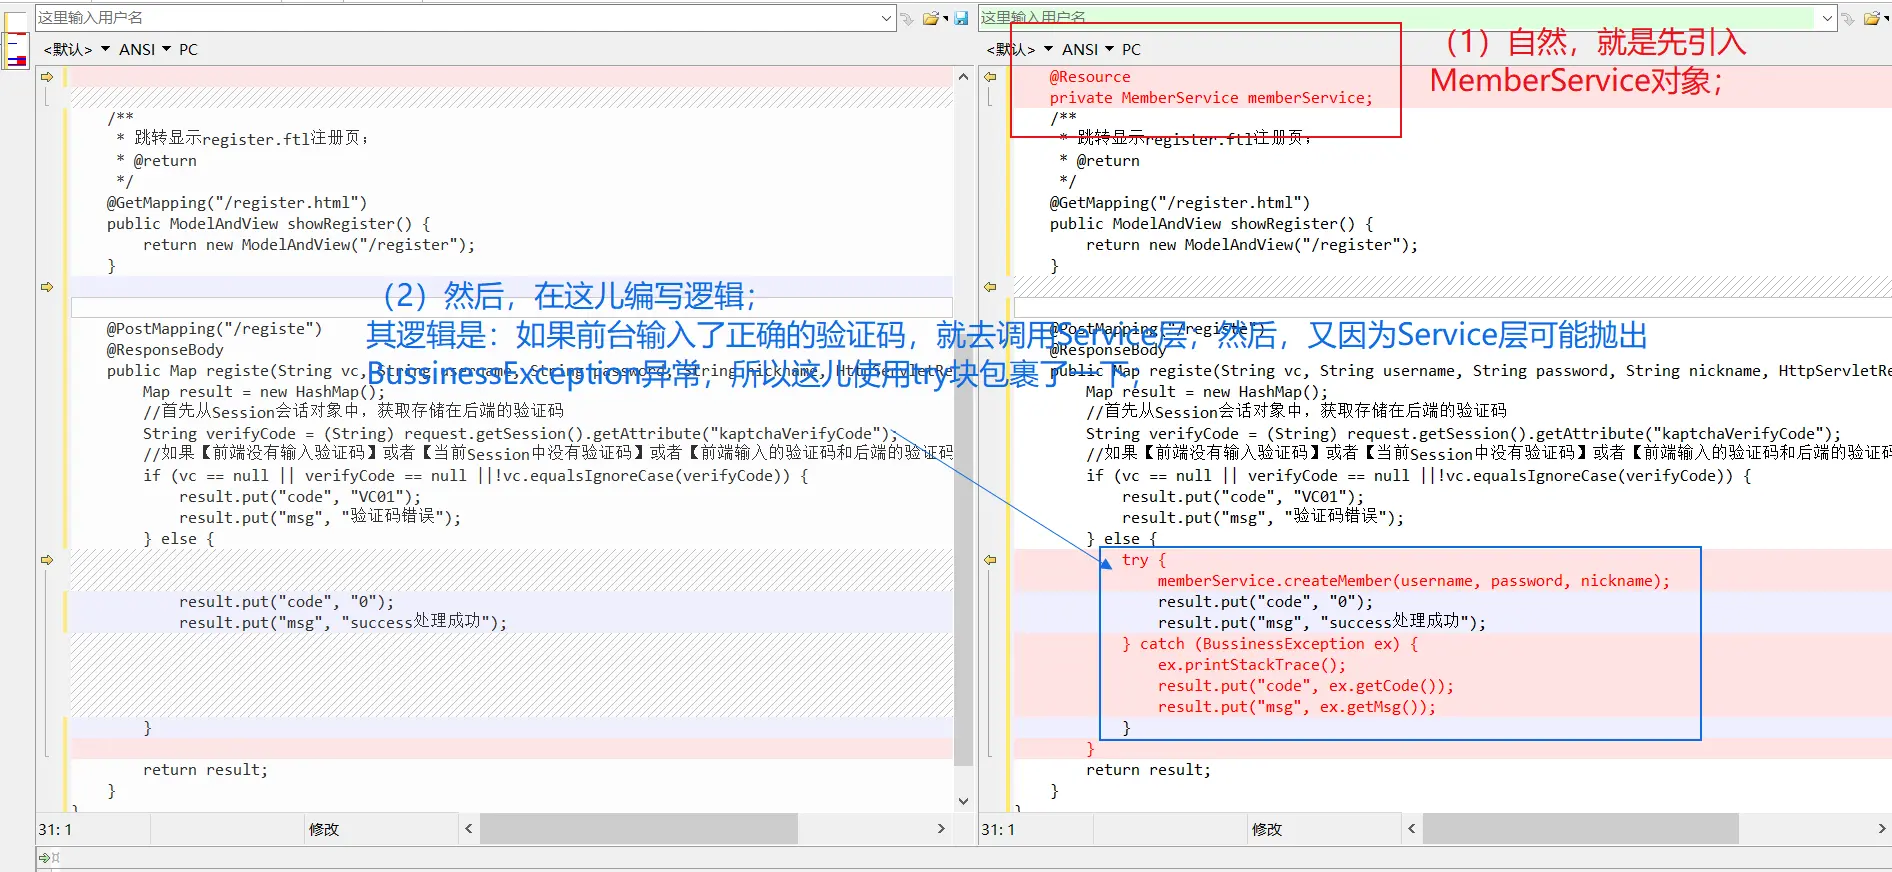
Task: Click the copy-to-left arrow beside the @Resource line
Action: 990,77
